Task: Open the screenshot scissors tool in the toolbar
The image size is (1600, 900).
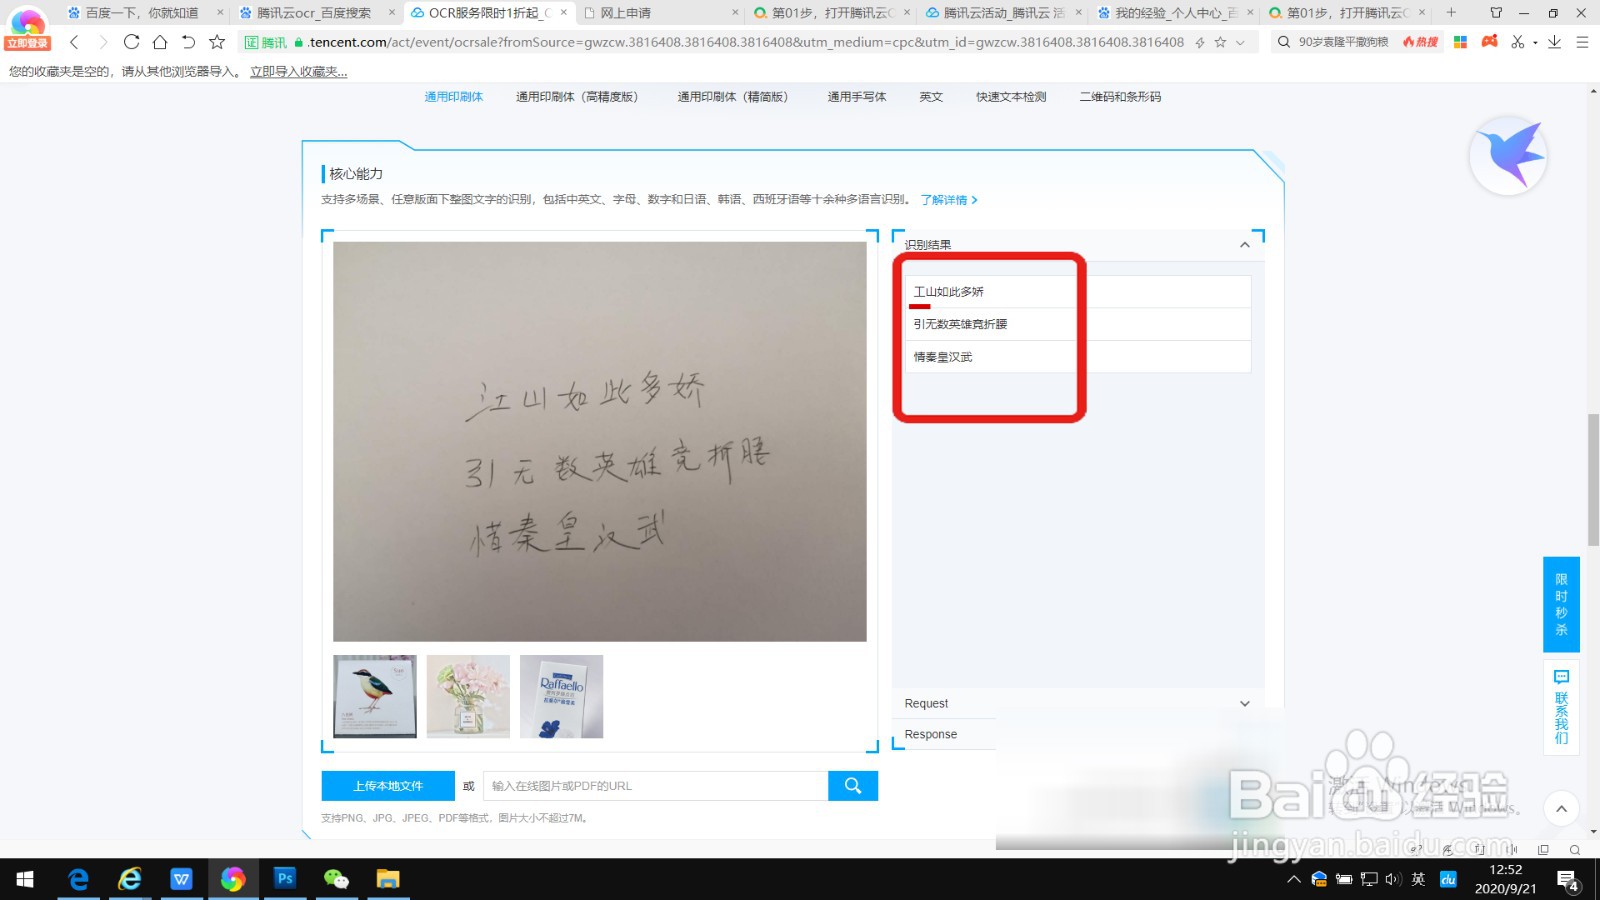Action: tap(1518, 42)
